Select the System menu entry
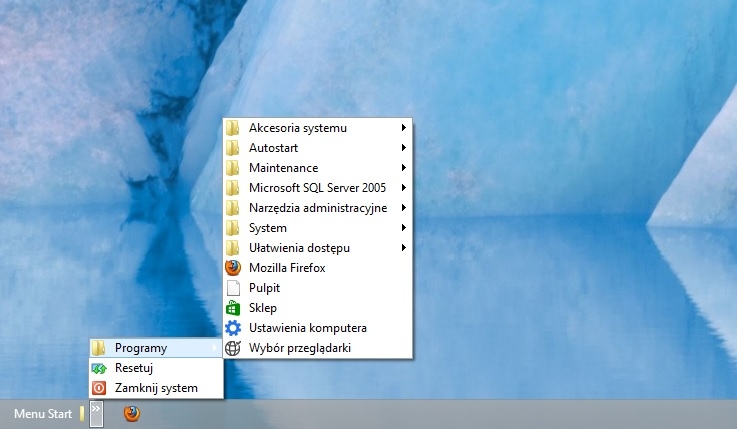The image size is (737, 429). [x=318, y=228]
